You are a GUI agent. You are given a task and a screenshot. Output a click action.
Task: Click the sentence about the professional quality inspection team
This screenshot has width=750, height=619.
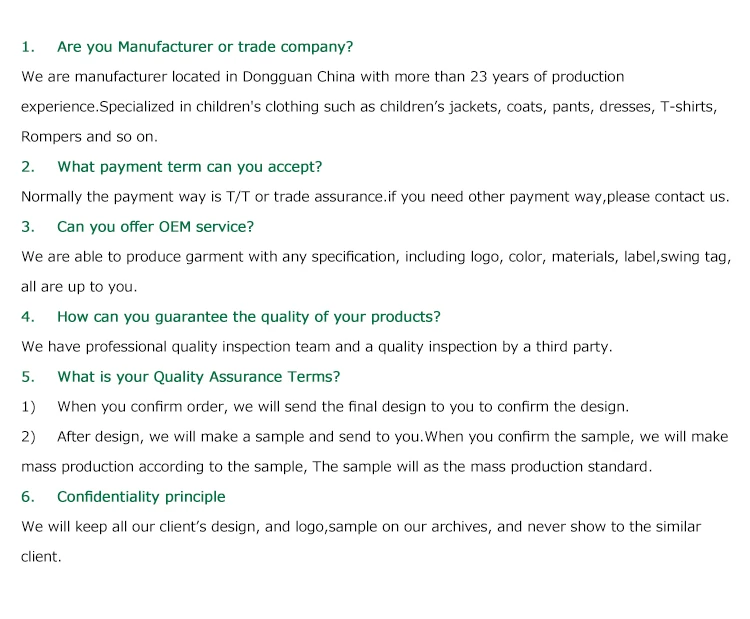pos(316,347)
